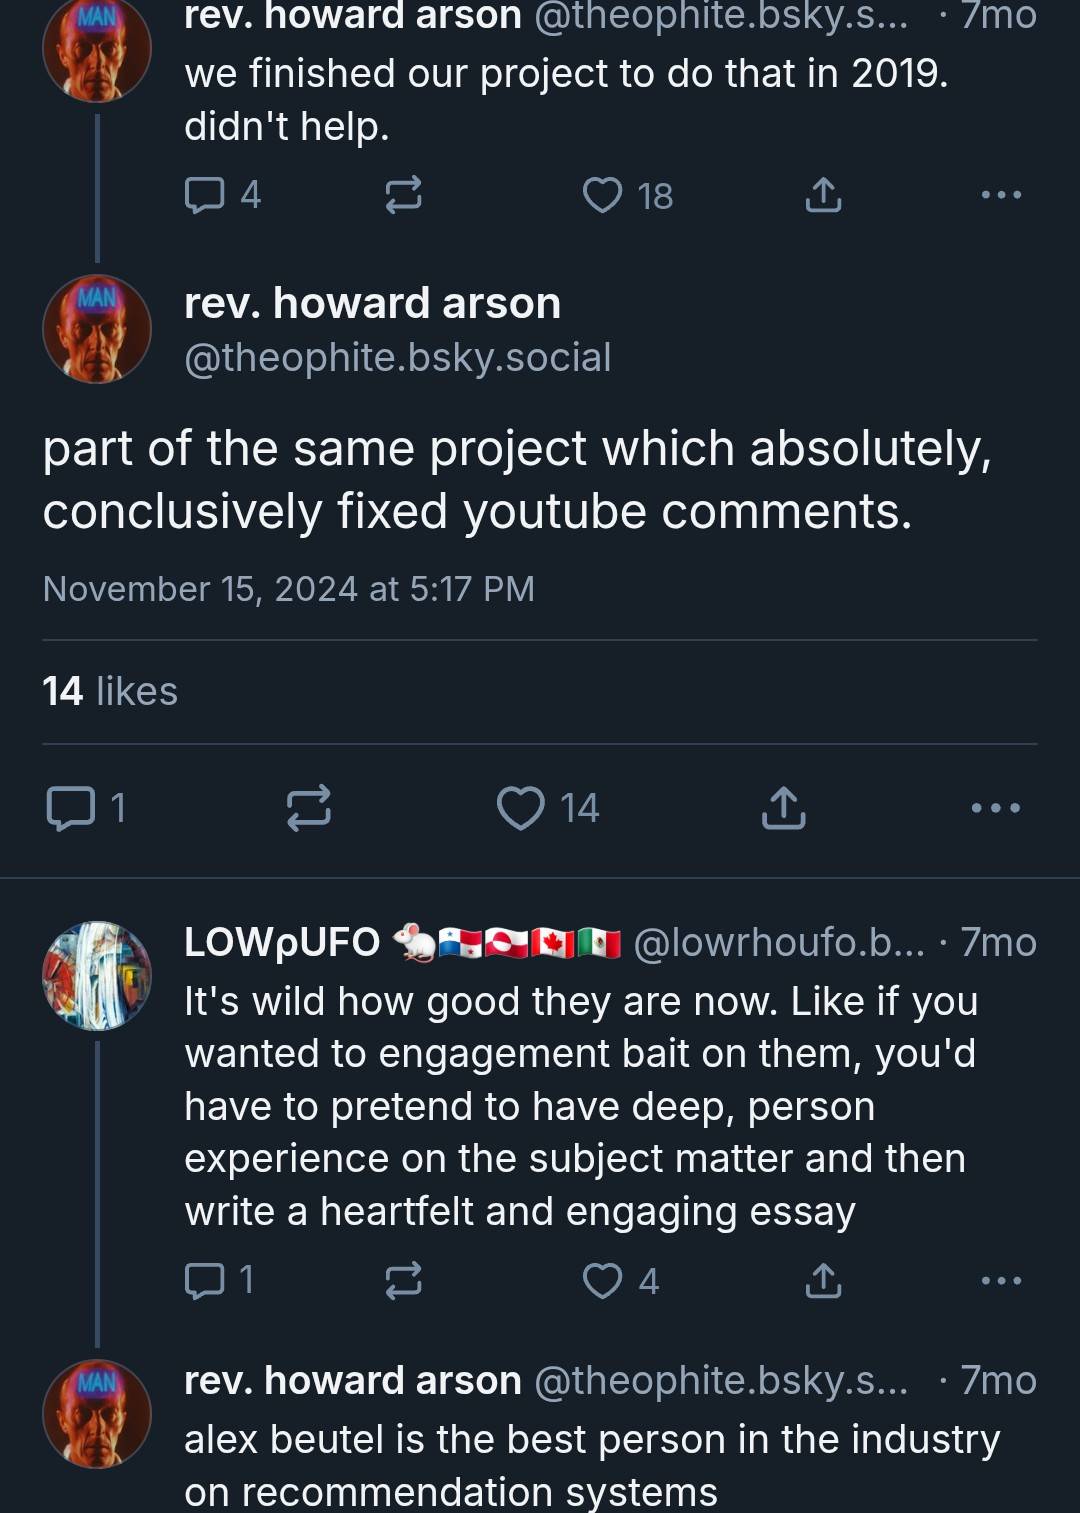Reply to LOWpUFO's engagement bait comment
The width and height of the screenshot is (1080, 1513).
[205, 1280]
